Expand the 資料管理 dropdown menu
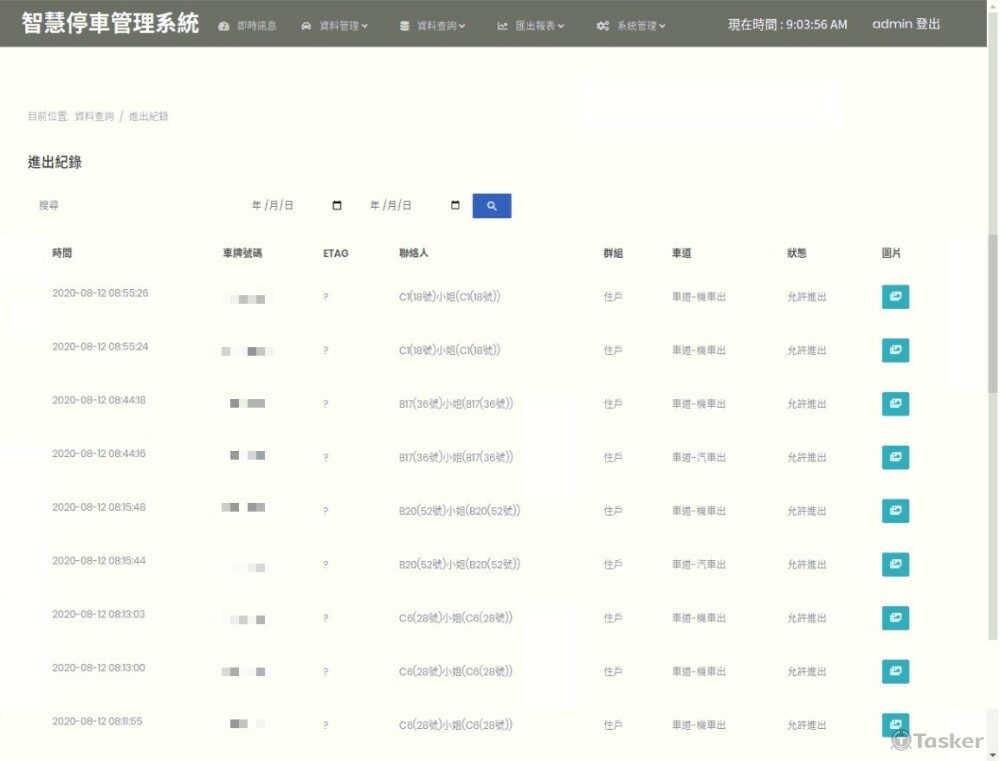Screen dimensions: 1000x761 [334, 26]
